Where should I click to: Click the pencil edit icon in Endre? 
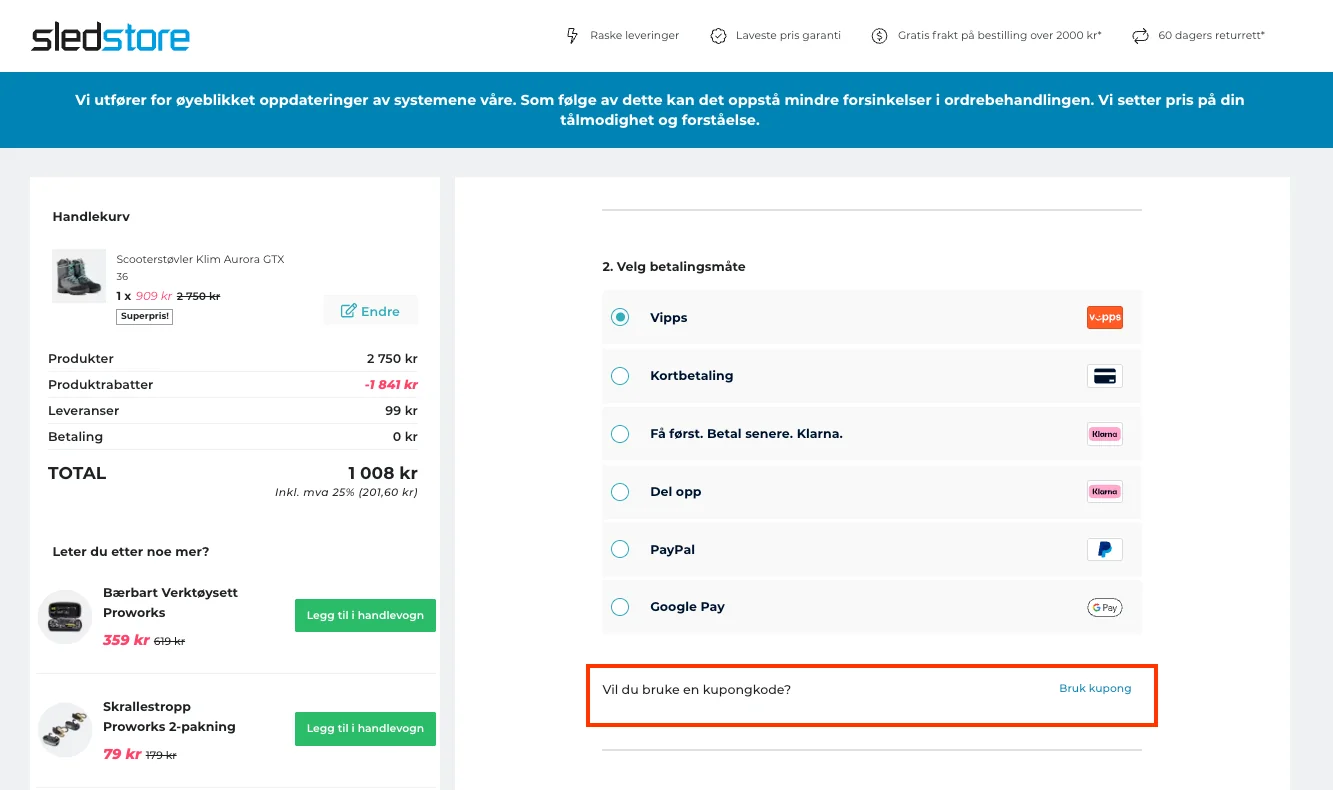[x=349, y=311]
